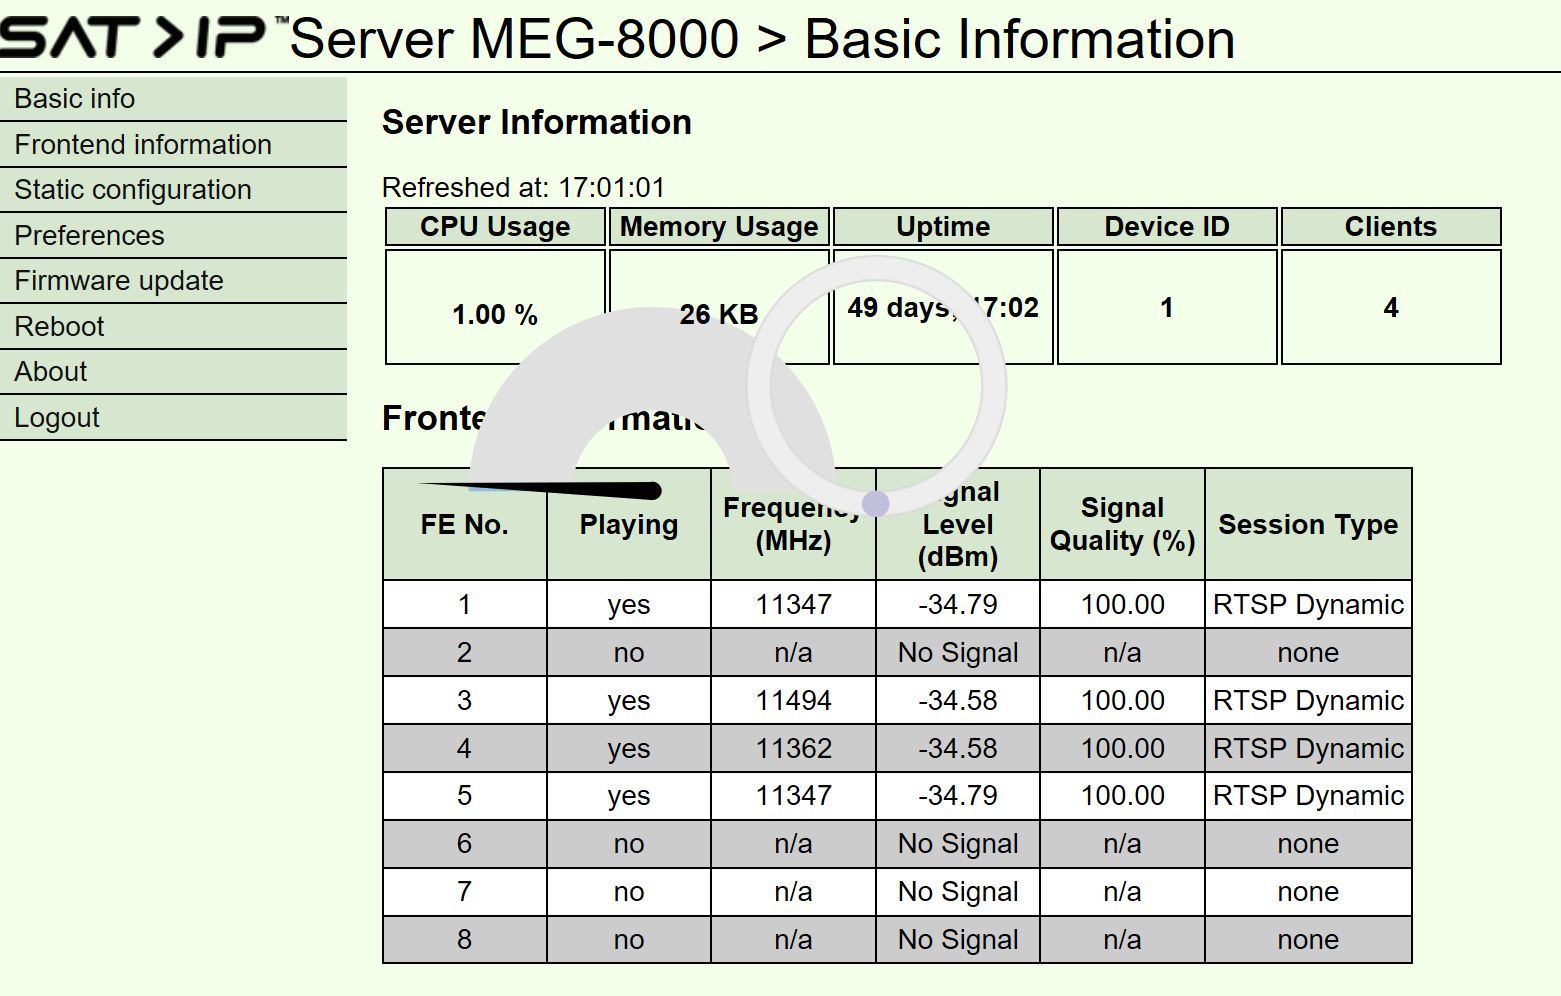Click No Signal in row 2
Screen dimensions: 1561x996
coord(958,653)
